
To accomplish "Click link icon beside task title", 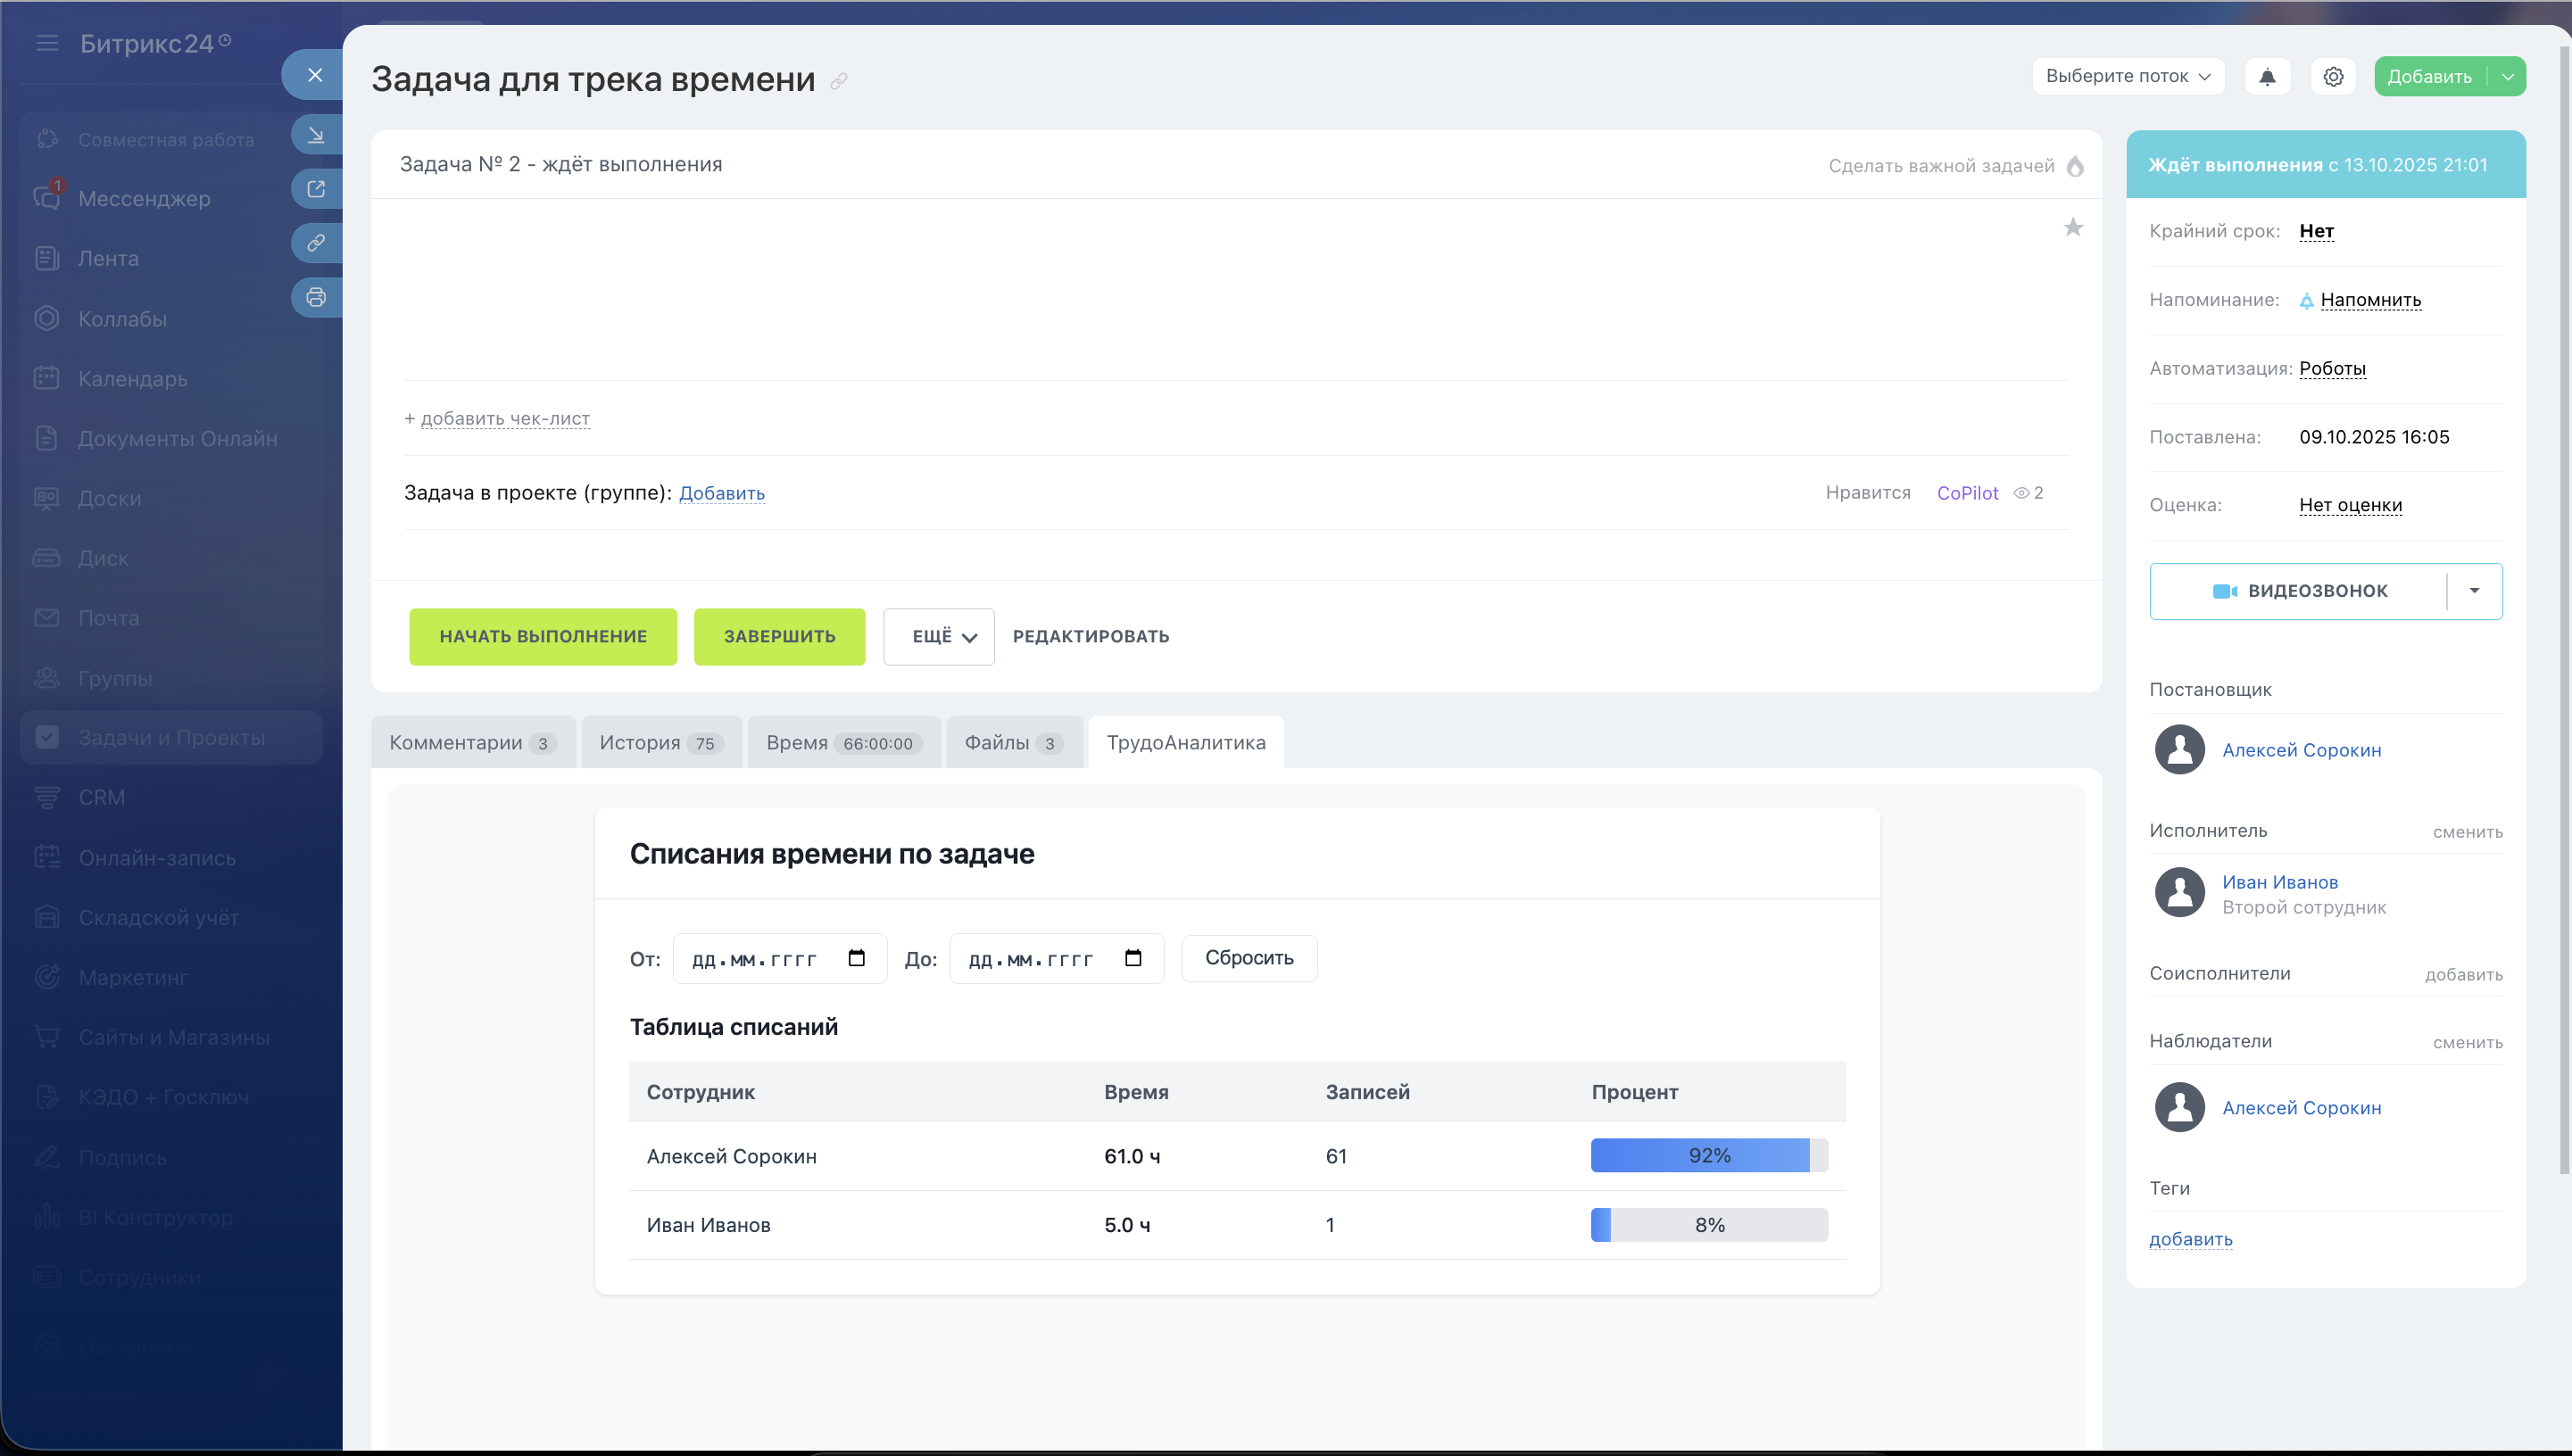I will click(839, 81).
